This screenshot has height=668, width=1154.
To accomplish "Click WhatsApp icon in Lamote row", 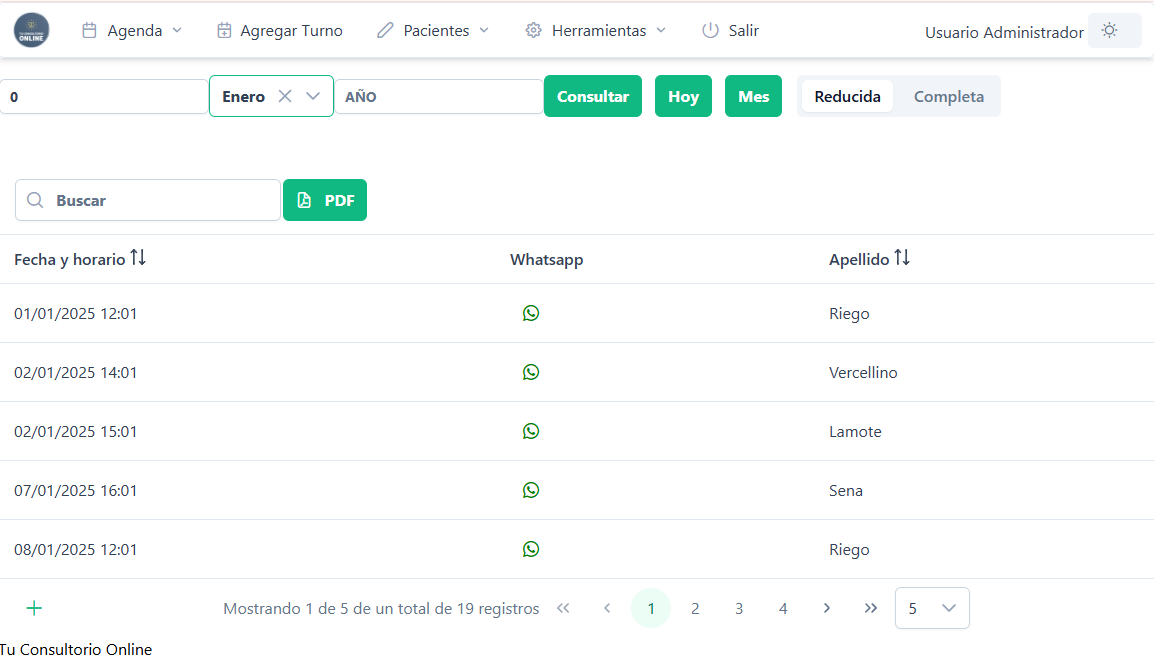I will click(531, 431).
